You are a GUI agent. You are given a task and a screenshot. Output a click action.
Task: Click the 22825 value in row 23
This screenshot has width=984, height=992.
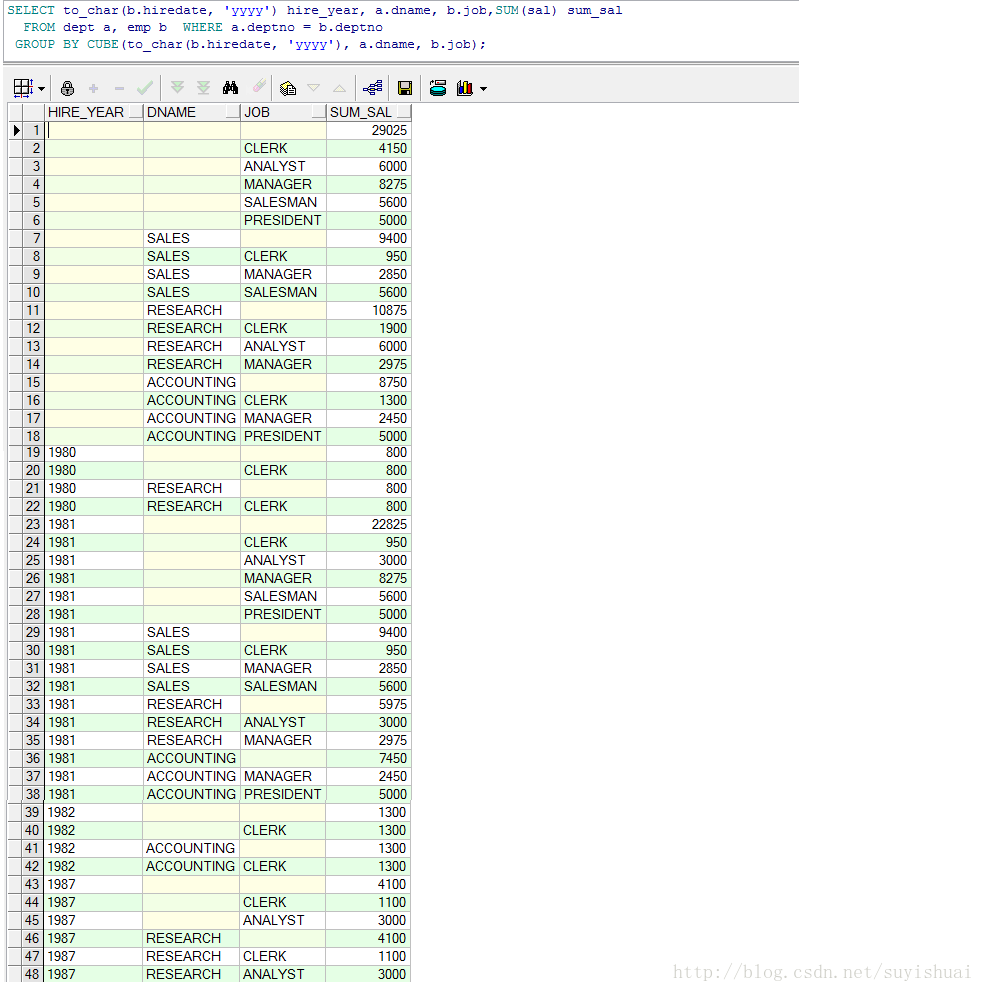point(369,524)
